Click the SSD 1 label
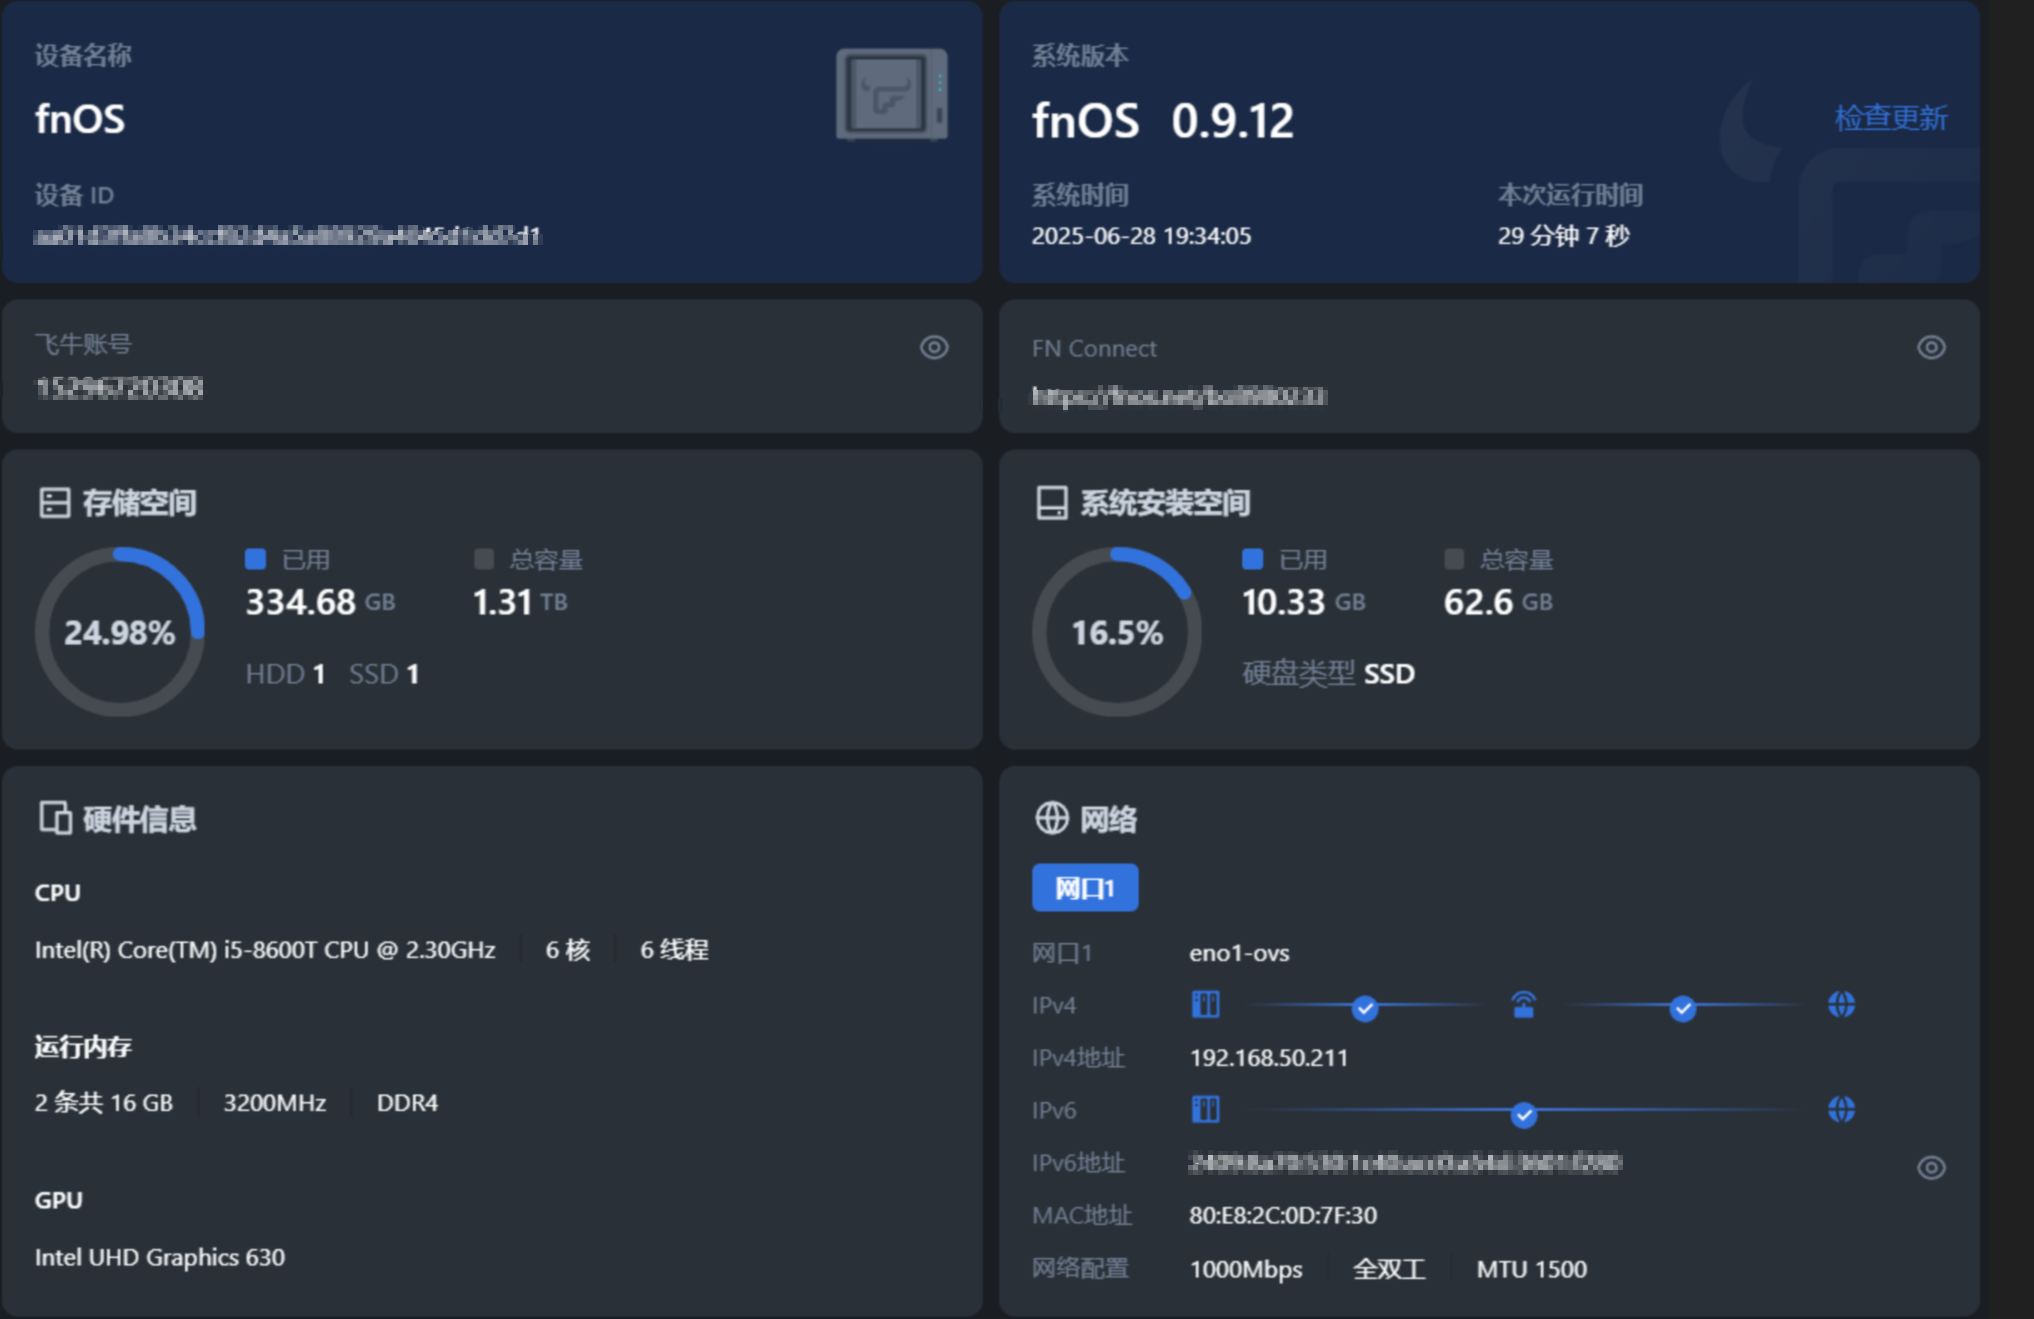This screenshot has width=2034, height=1319. [x=384, y=674]
